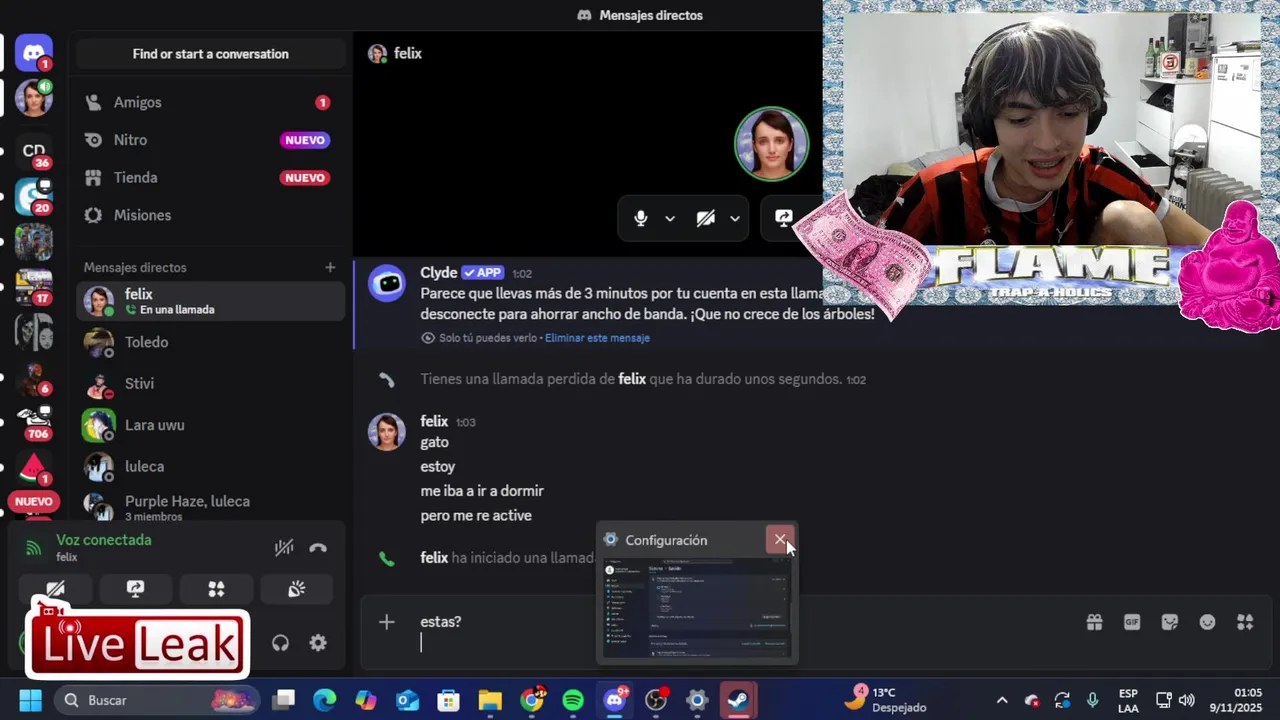Open microphone options dropdown arrow
Image resolution: width=1280 pixels, height=720 pixels.
point(670,219)
